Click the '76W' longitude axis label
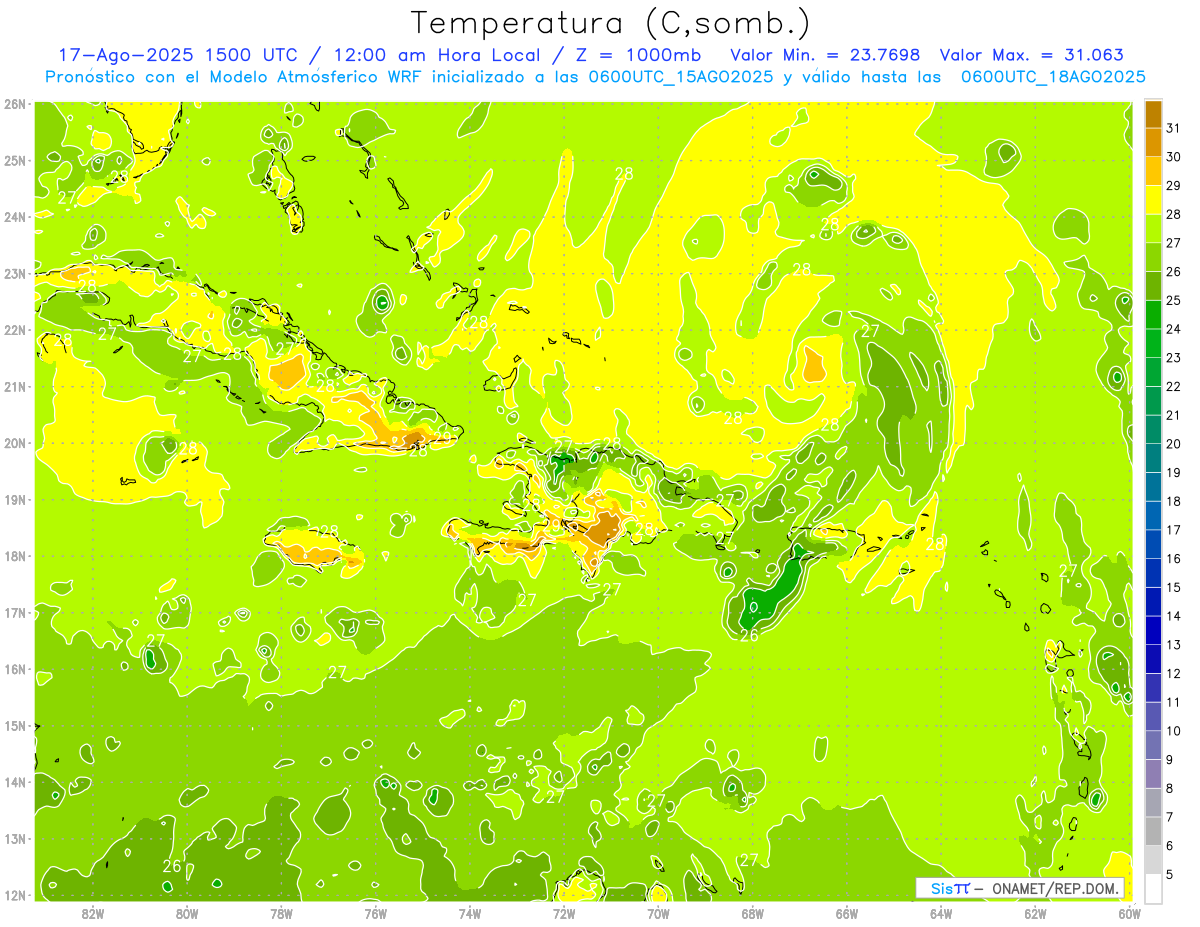 [375, 913]
